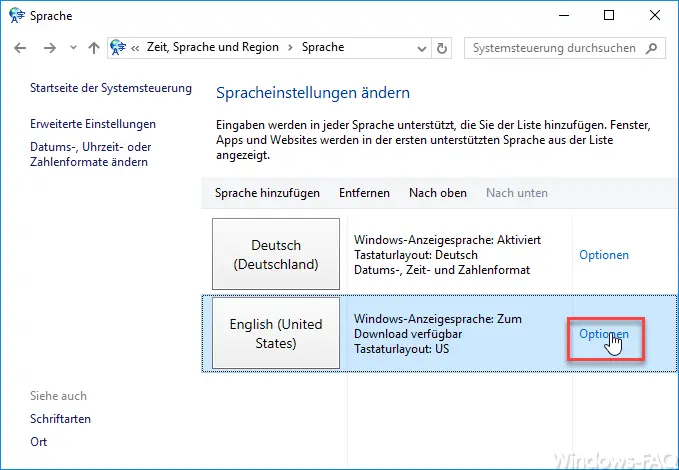Screen dimensions: 679x470
Task: Go back with the left arrow
Action: pos(20,48)
